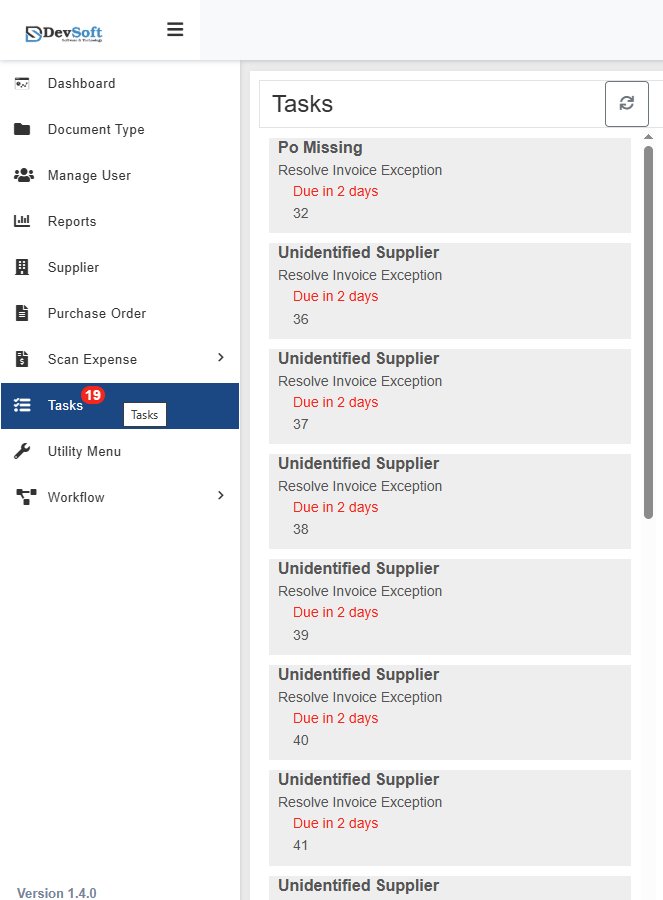Select the Supplier building icon
Image resolution: width=663 pixels, height=900 pixels.
tap(24, 267)
